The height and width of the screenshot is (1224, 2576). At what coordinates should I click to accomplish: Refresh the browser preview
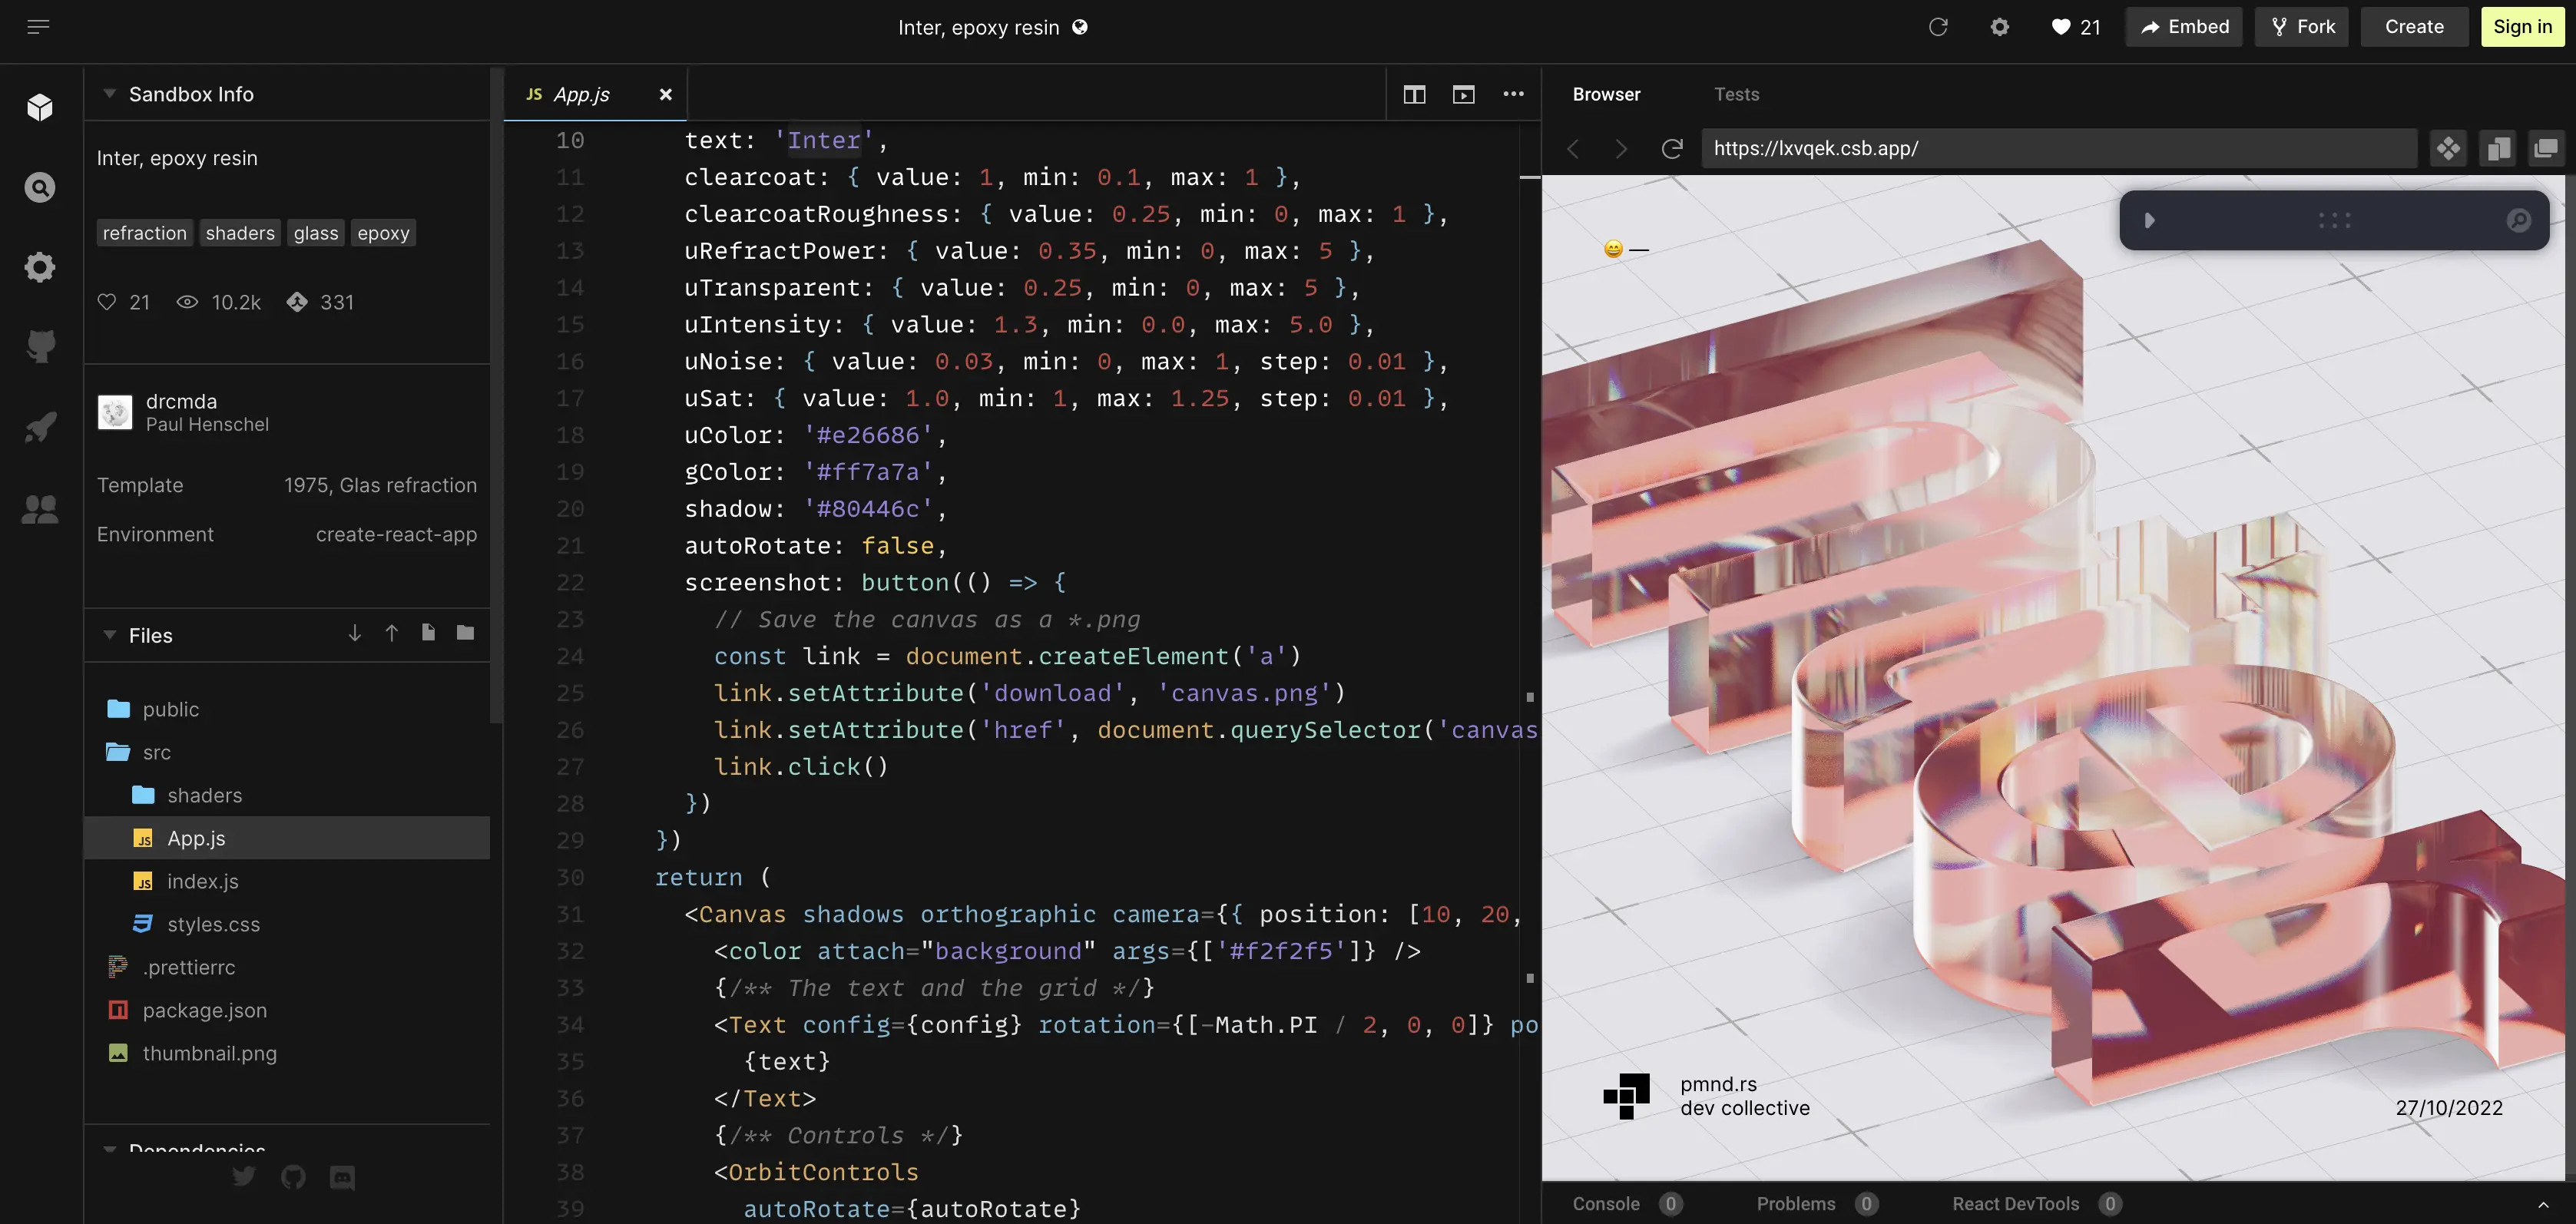(1672, 149)
